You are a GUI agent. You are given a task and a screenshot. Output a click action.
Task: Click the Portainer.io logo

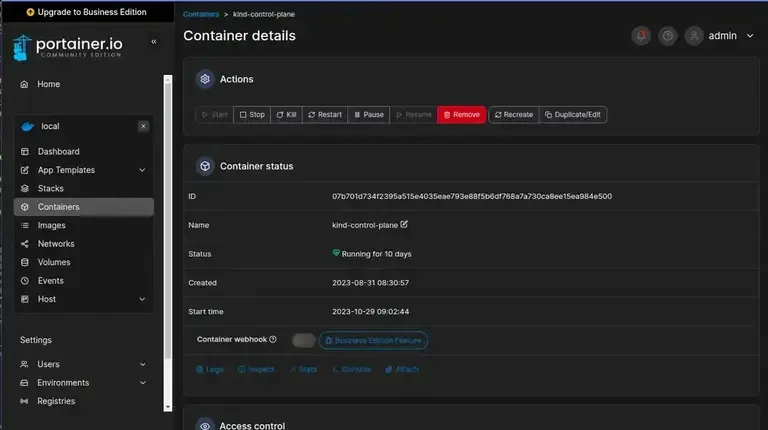(68, 48)
